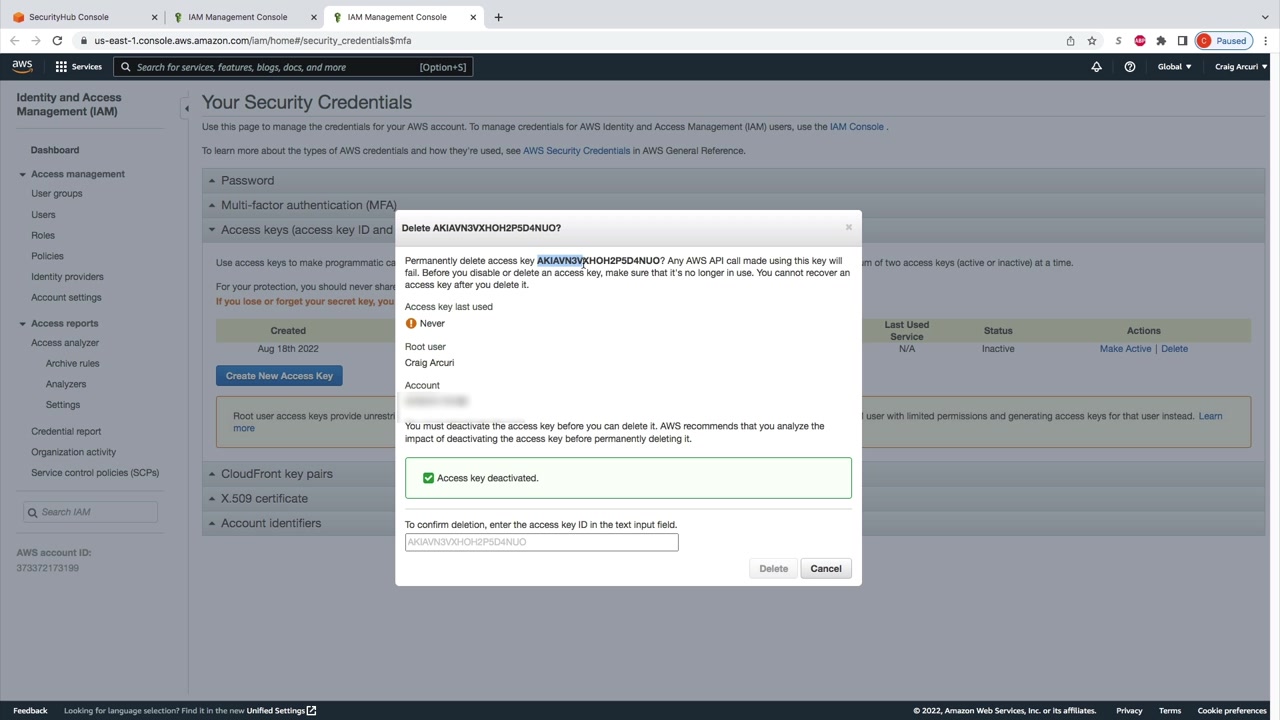Reload the page with the refresh icon
Image resolution: width=1280 pixels, height=720 pixels.
pyautogui.click(x=57, y=41)
